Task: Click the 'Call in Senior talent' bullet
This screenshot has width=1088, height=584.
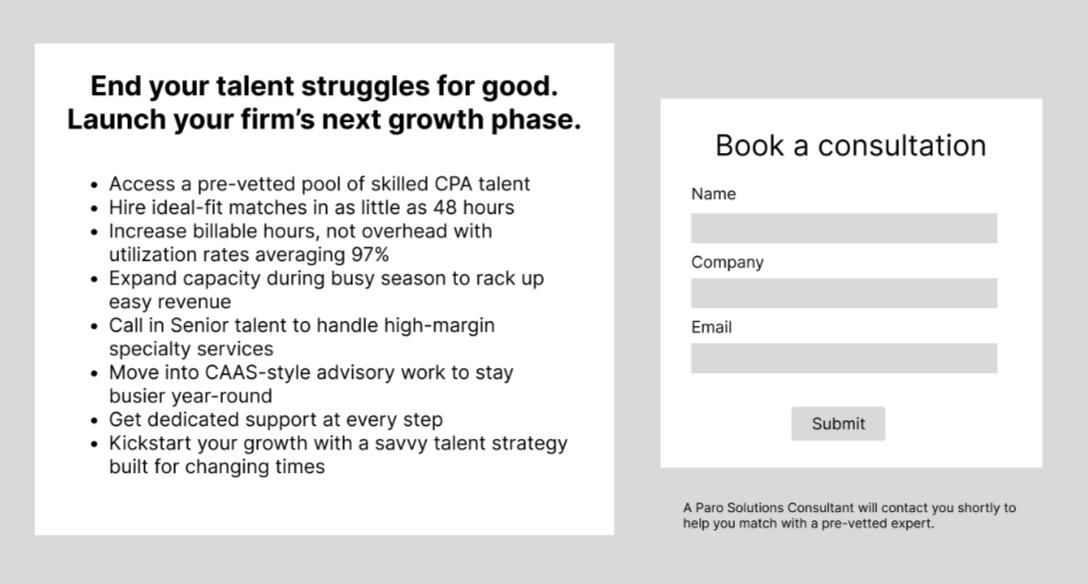Action: (301, 325)
